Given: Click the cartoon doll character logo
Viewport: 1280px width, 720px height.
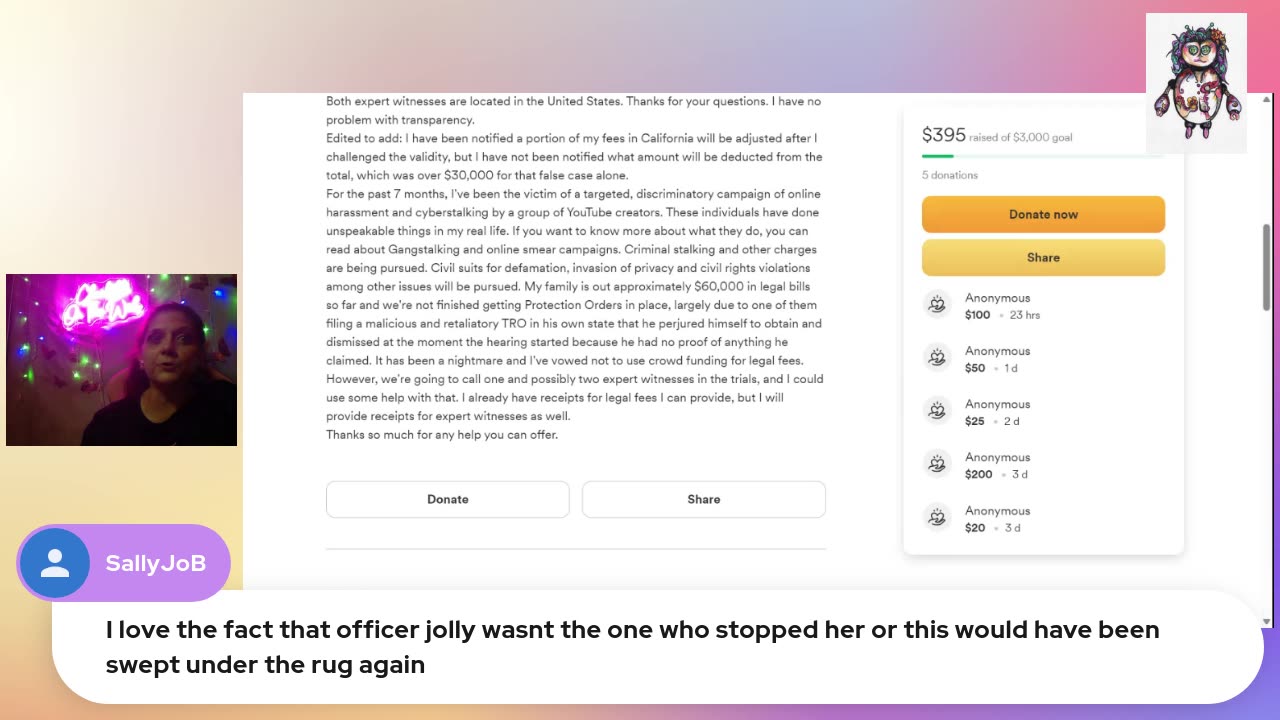Looking at the screenshot, I should [1196, 82].
